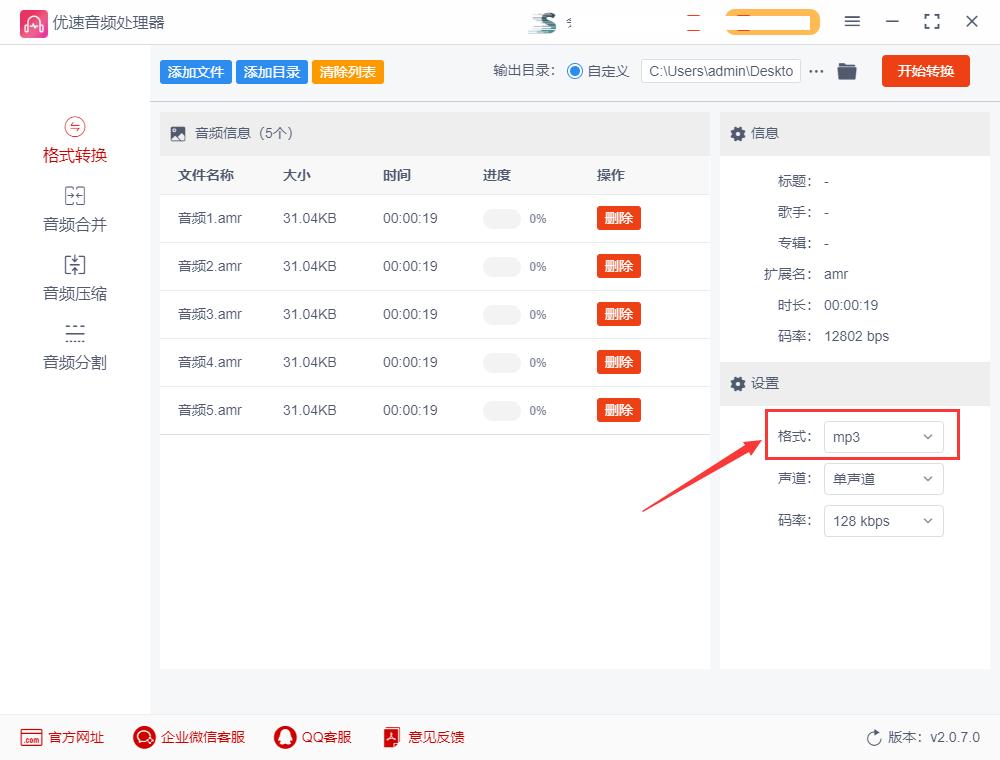This screenshot has width=1000, height=760.
Task: Switch to the 音频压缩 tool
Action: click(x=75, y=277)
